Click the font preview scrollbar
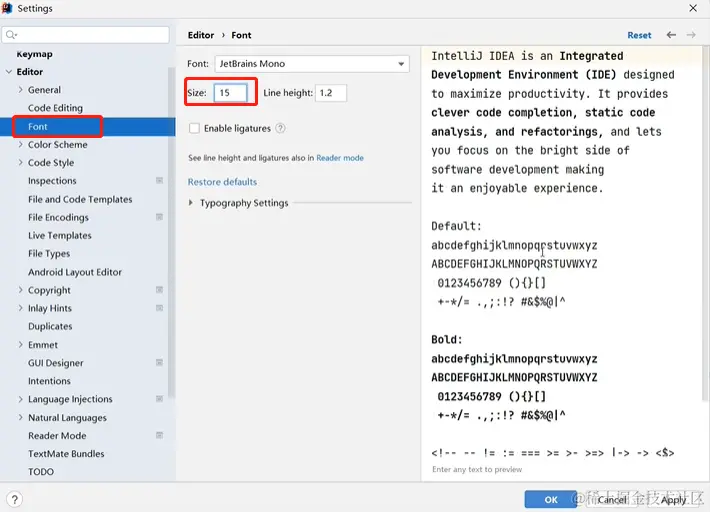Screen dimensions: 710x512 [705, 222]
